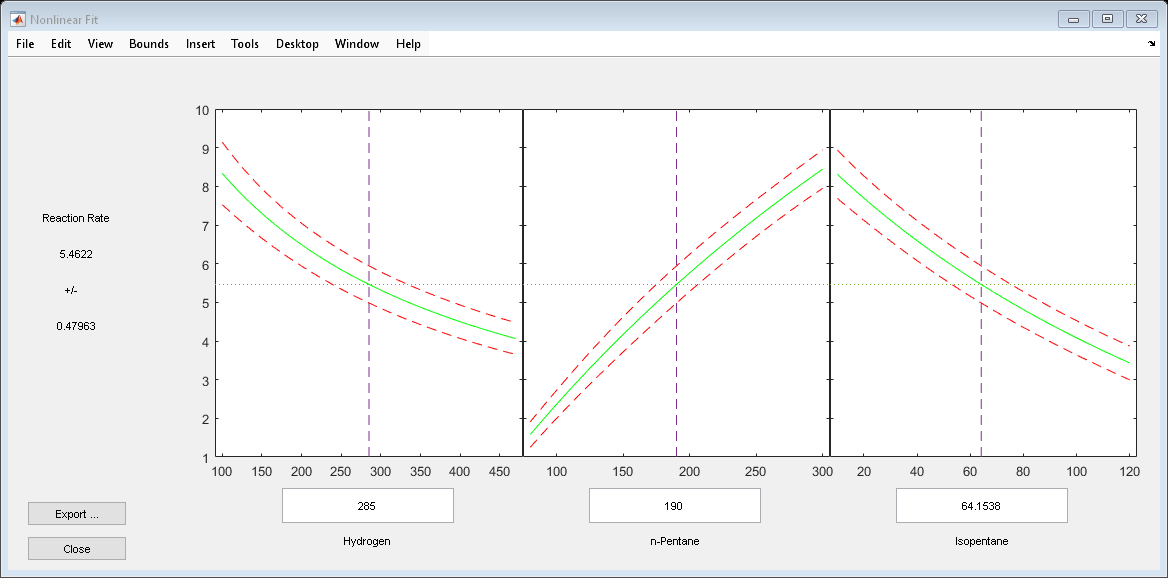
Task: Open the View menu
Action: pyautogui.click(x=100, y=44)
